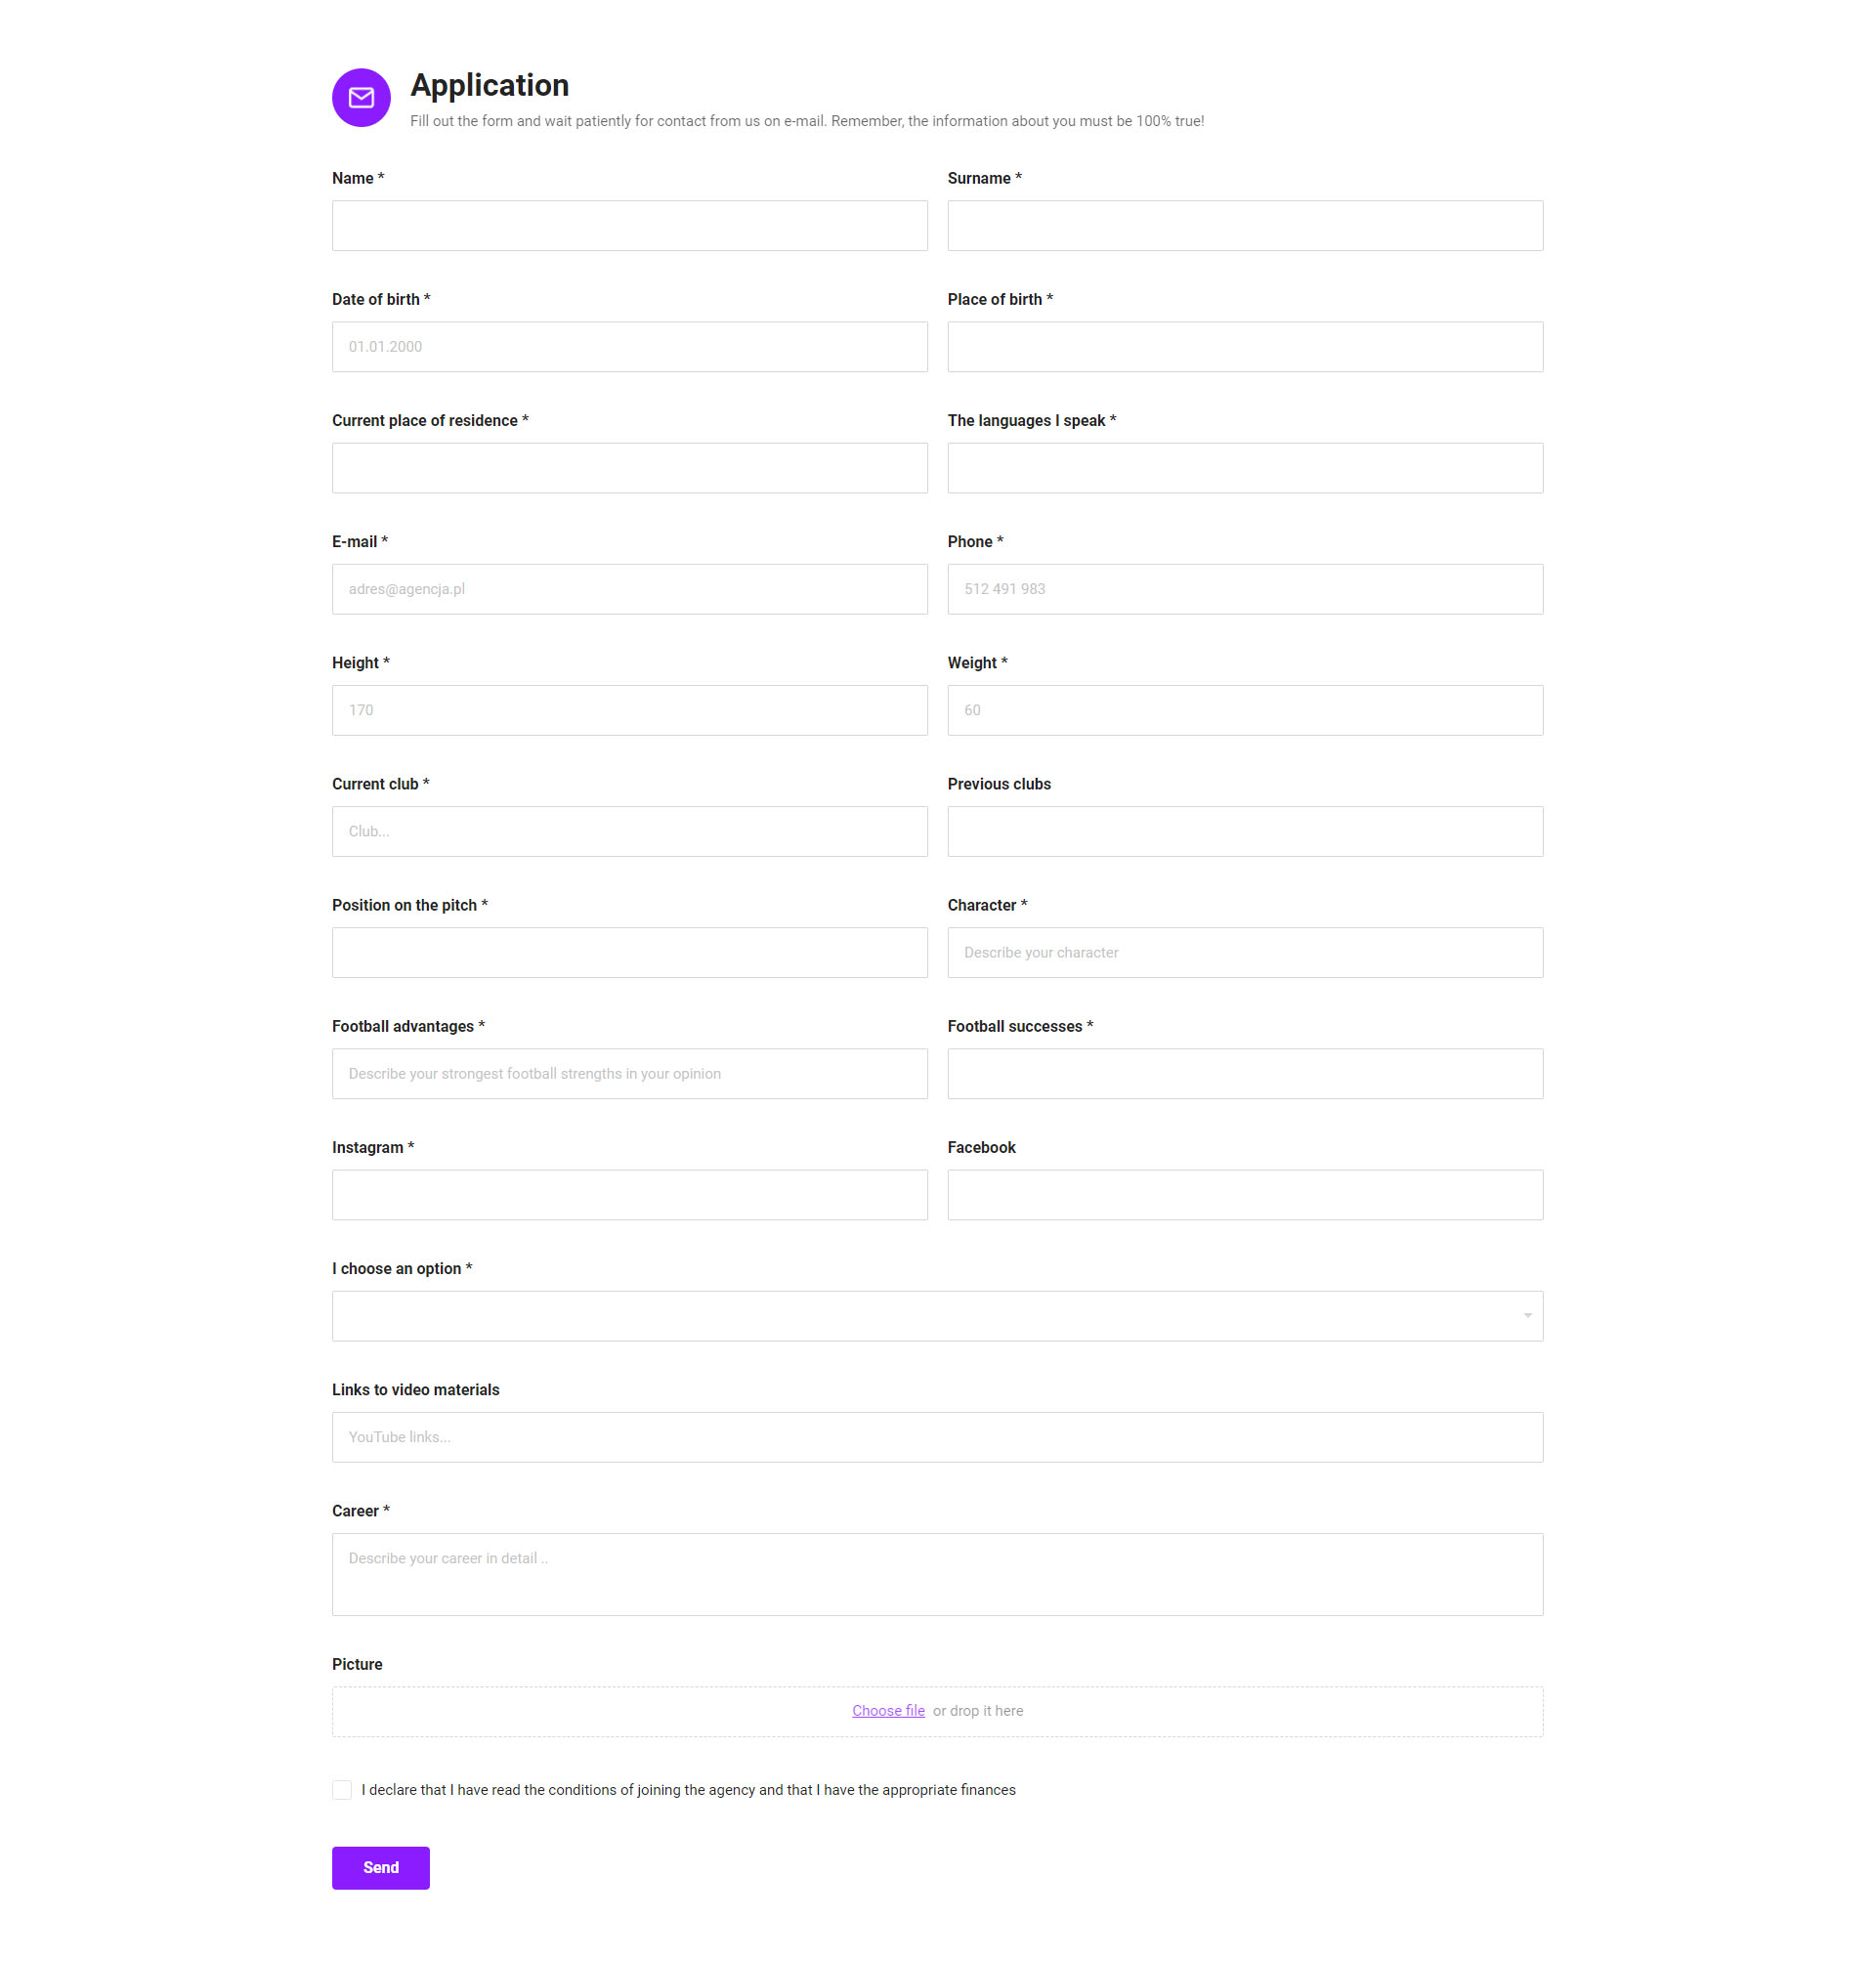Open the 'I choose an option' dropdown arrow
The image size is (1876, 1961).
(1527, 1316)
